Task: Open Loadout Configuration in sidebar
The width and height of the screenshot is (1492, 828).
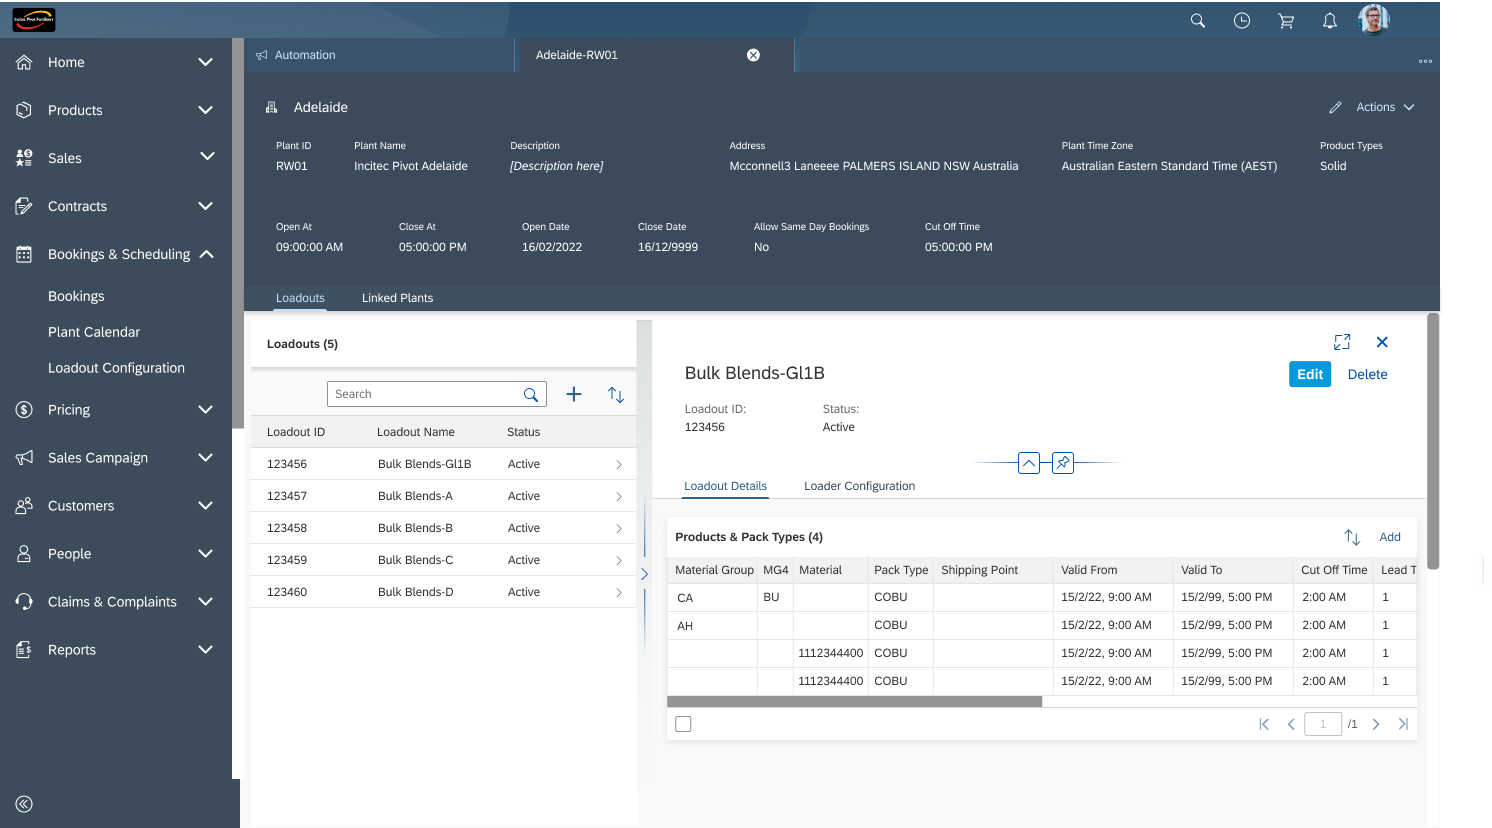Action: click(116, 368)
